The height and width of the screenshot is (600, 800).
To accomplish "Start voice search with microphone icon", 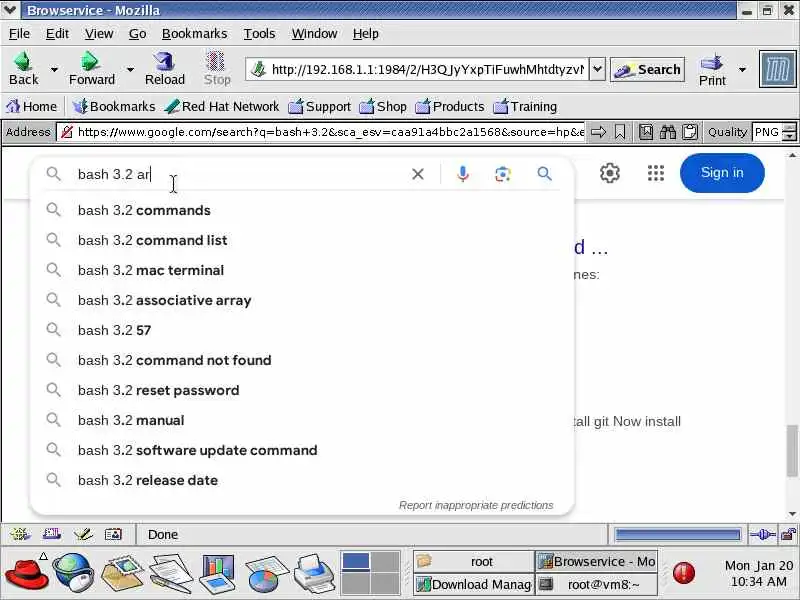I will click(463, 174).
